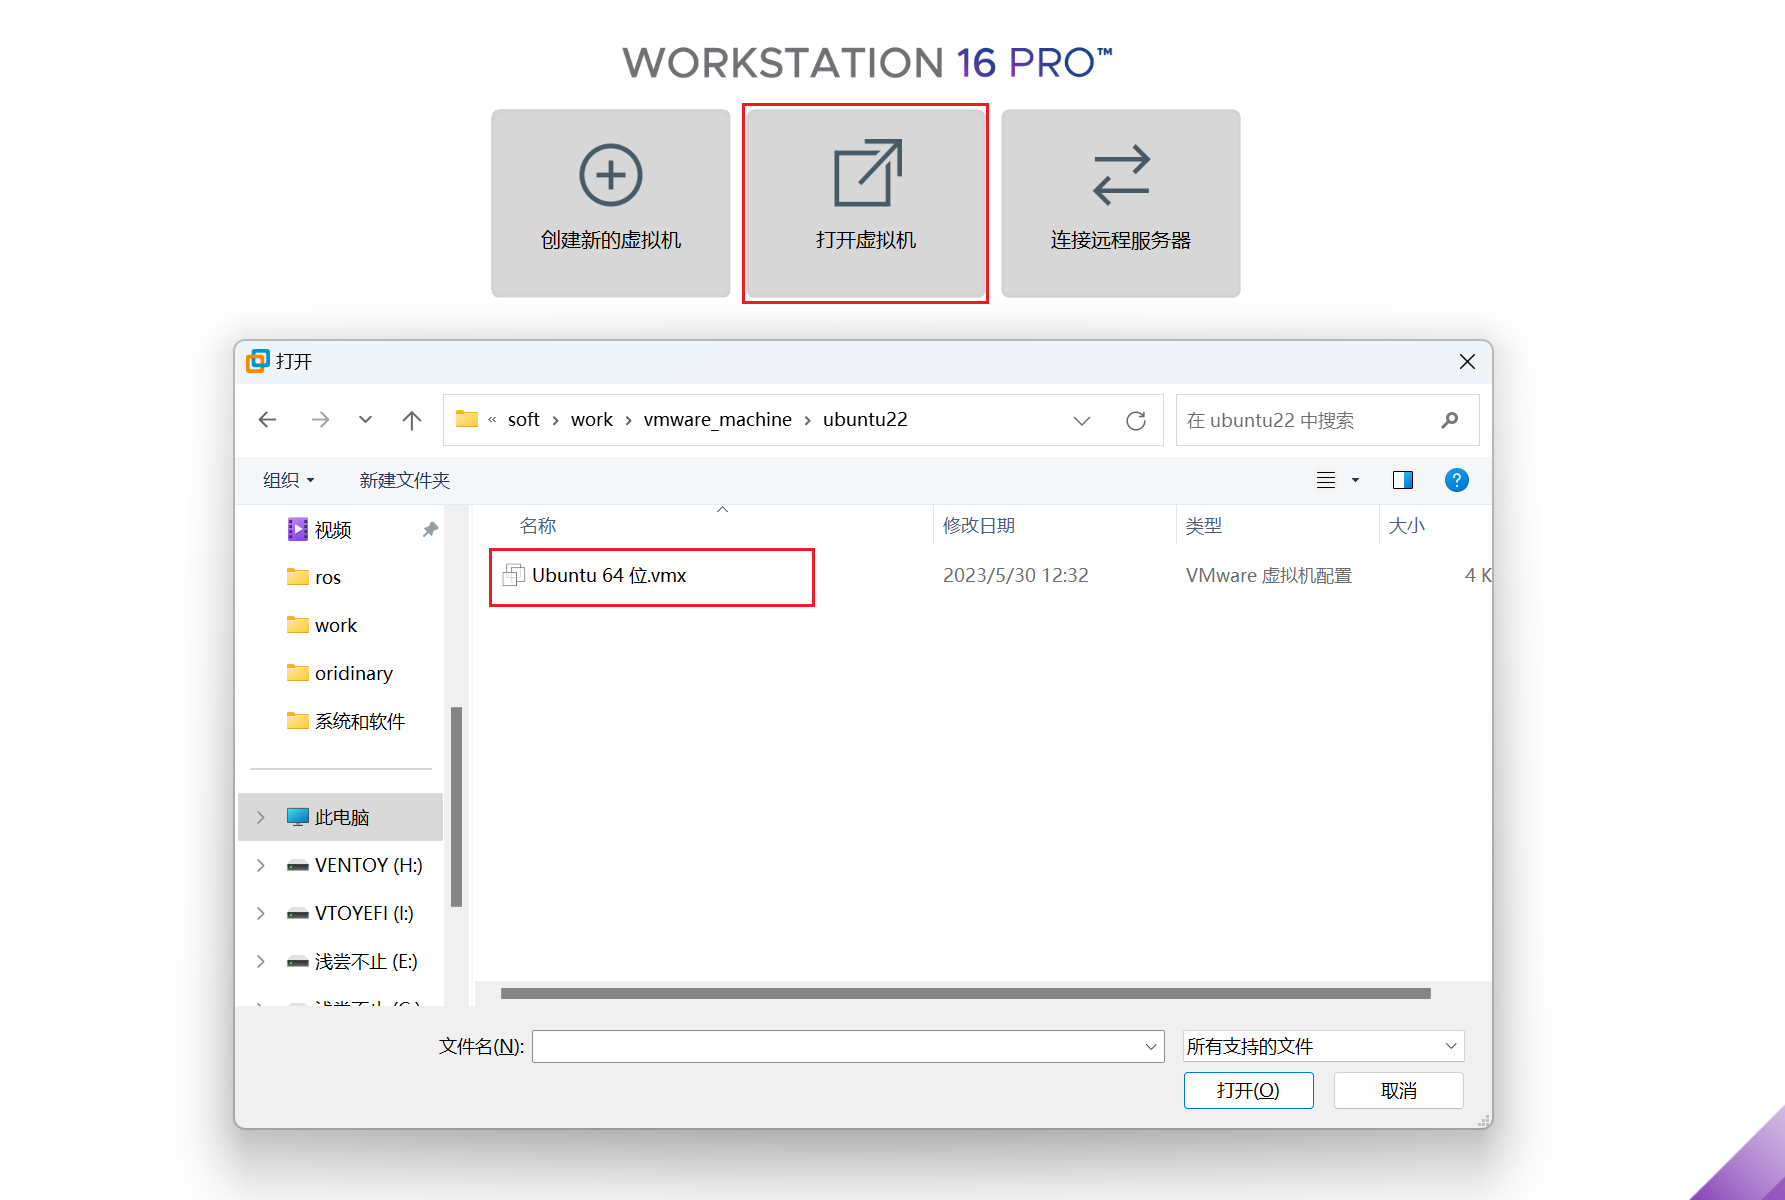Refresh the ubuntu22 folder listing
This screenshot has height=1200, width=1785.
[x=1136, y=421]
